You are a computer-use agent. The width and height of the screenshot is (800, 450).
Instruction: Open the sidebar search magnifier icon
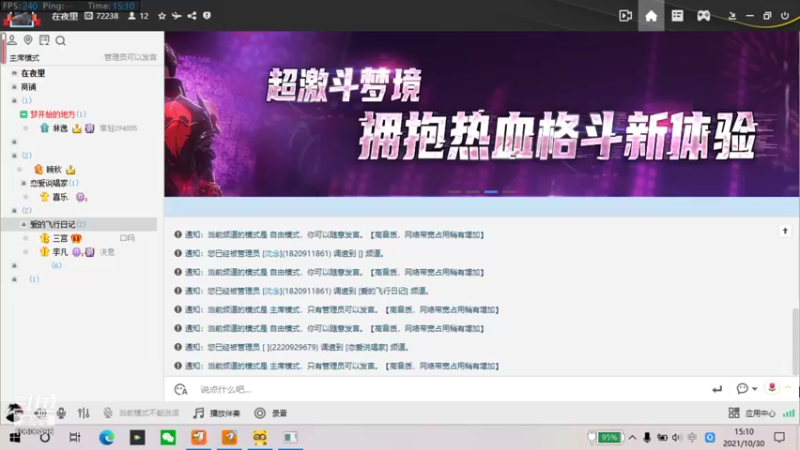61,40
